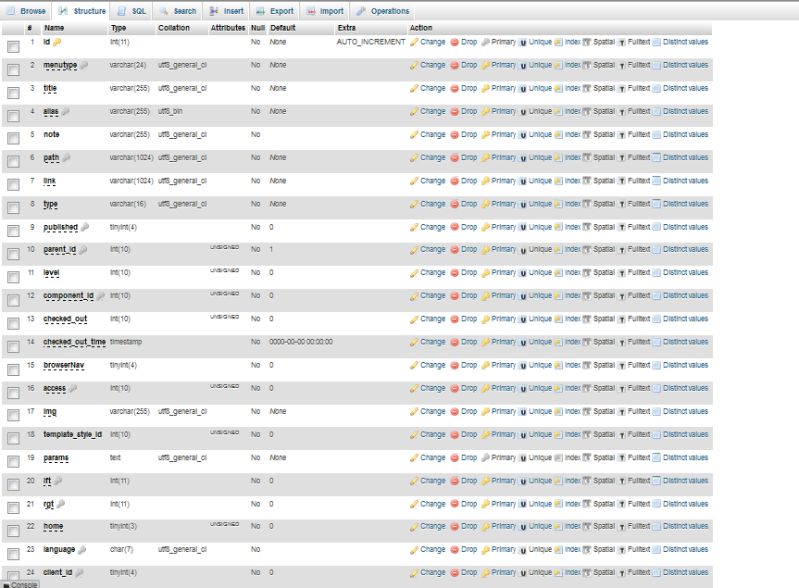Click the Primary key icon for lft

tap(486, 480)
